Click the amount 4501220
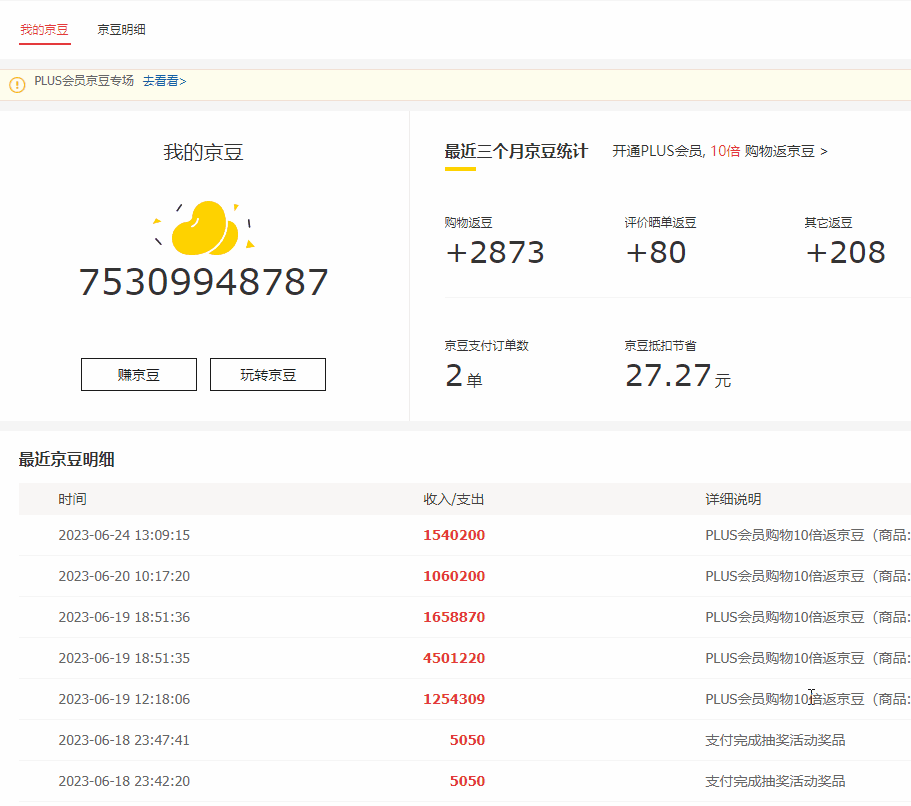Viewport: 911px width, 806px height. [454, 658]
